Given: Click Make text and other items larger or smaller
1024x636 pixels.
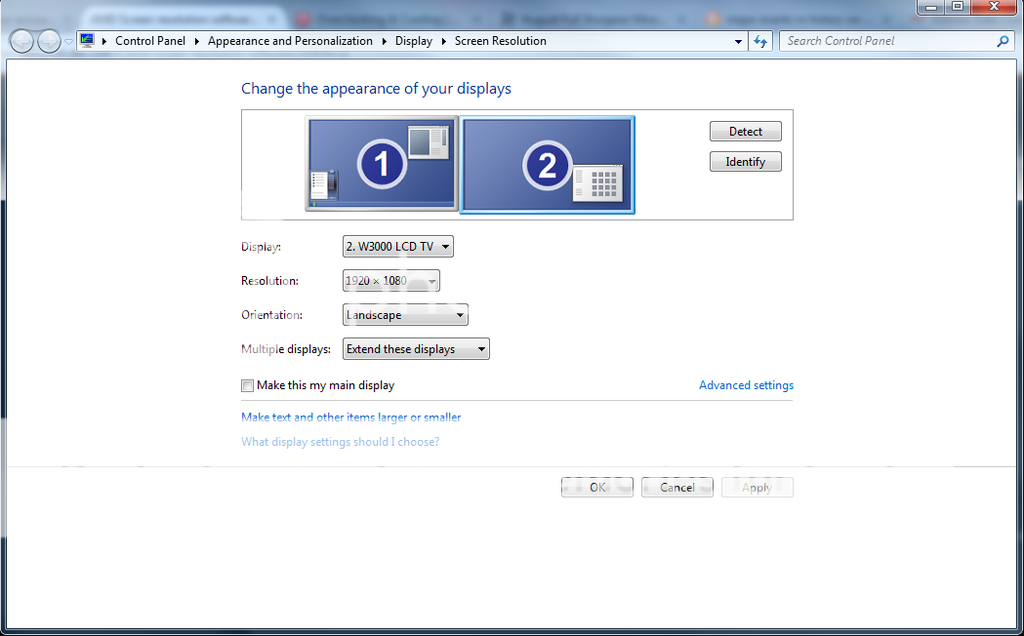Looking at the screenshot, I should click(351, 417).
